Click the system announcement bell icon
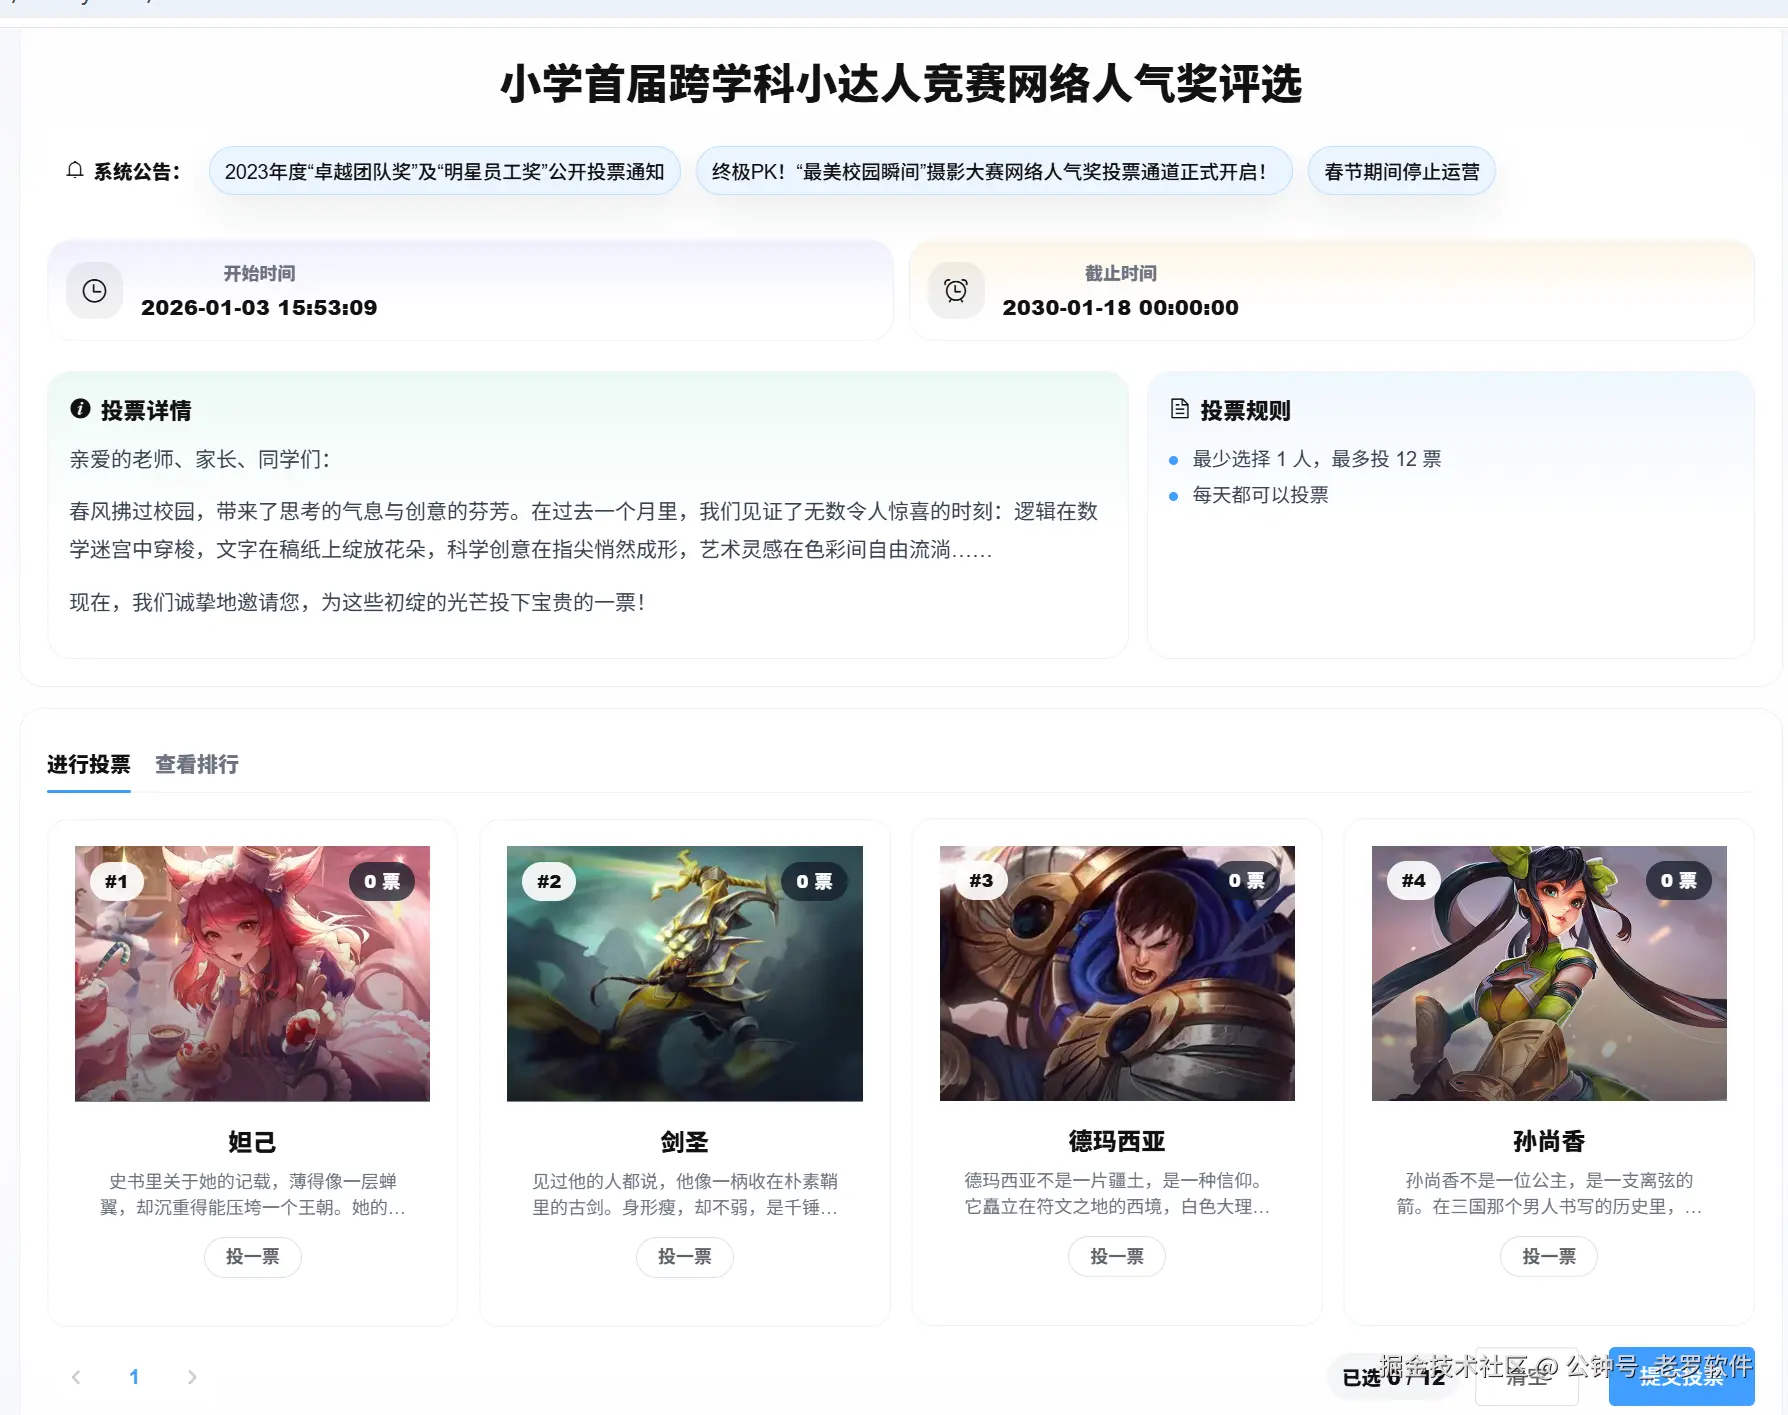Image resolution: width=1788 pixels, height=1415 pixels. click(75, 171)
